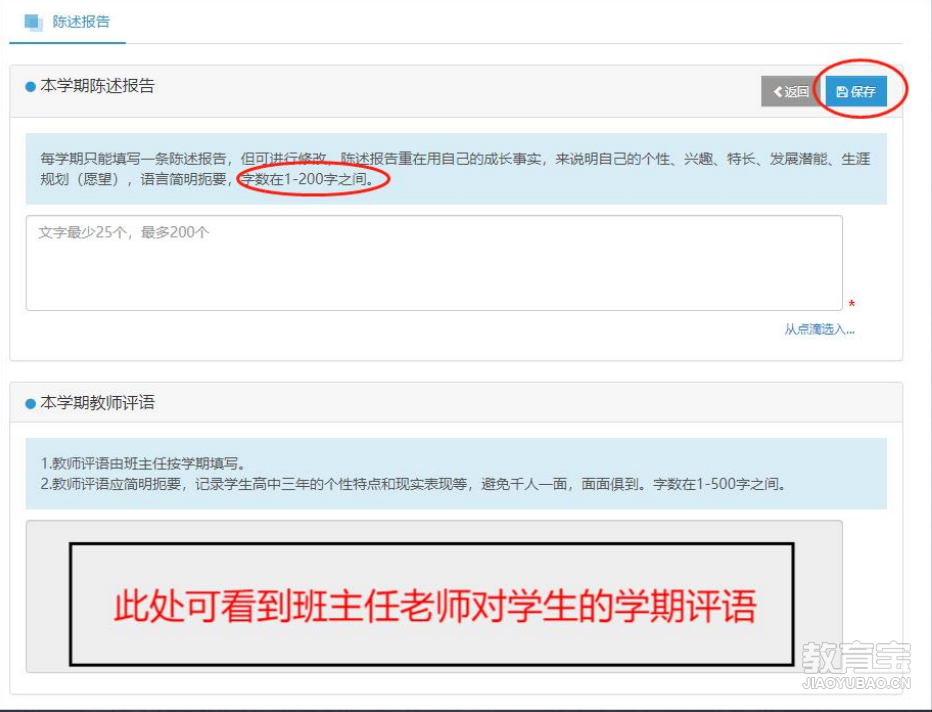Select the 本学期教师评语 section heading
The height and width of the screenshot is (712, 932).
(97, 403)
